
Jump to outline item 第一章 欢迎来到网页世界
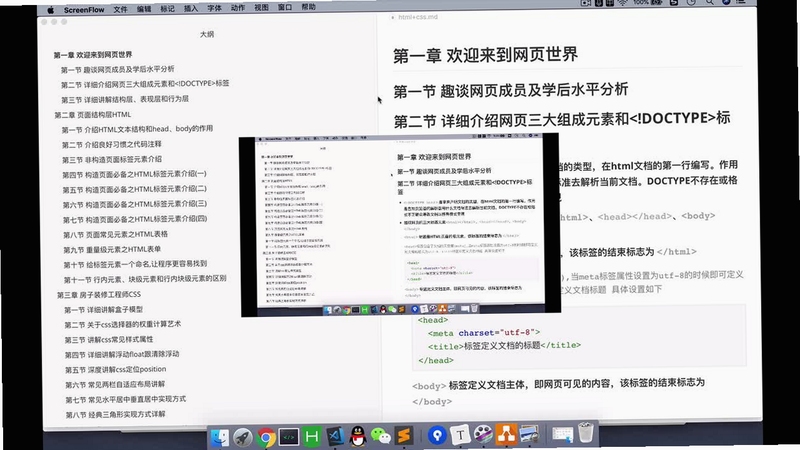pyautogui.click(x=93, y=55)
